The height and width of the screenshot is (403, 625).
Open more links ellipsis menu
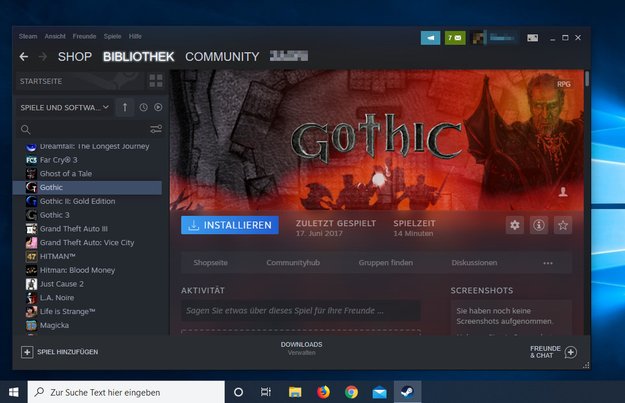click(x=548, y=263)
